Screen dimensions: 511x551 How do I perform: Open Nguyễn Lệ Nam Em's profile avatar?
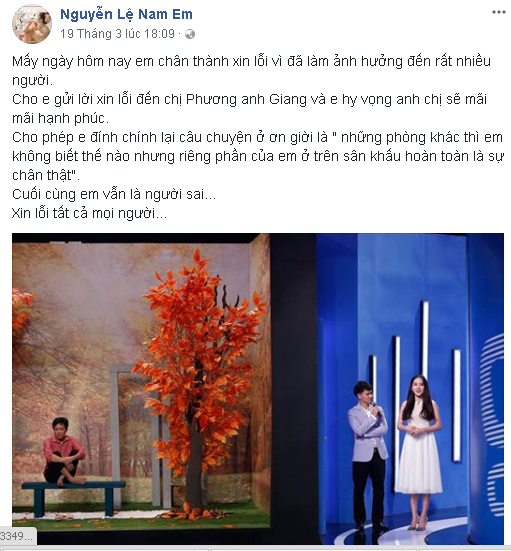coord(32,24)
